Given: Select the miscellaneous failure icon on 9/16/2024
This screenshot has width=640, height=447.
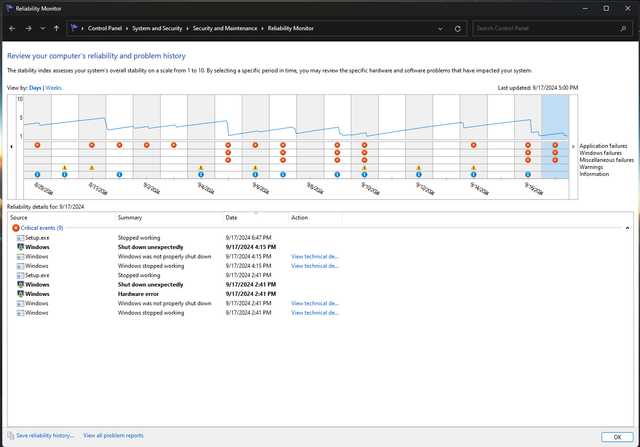Looking at the screenshot, I should tap(528, 160).
